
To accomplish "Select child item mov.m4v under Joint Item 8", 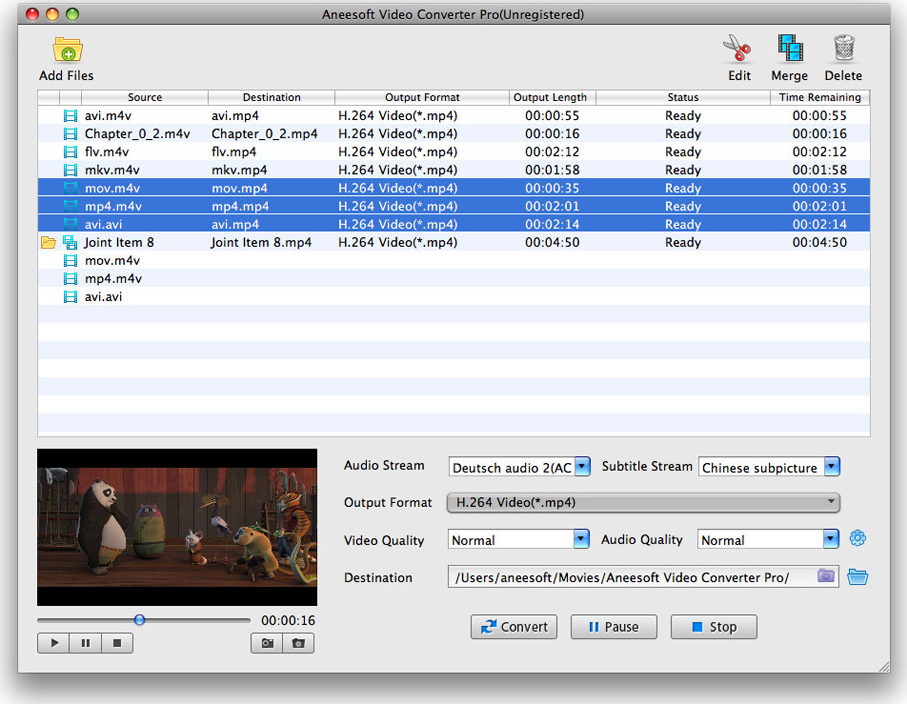I will coord(112,260).
